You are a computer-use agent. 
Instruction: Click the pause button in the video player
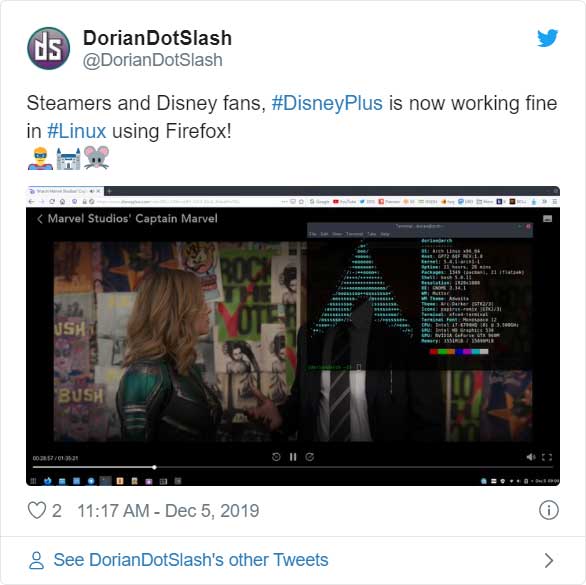(293, 457)
